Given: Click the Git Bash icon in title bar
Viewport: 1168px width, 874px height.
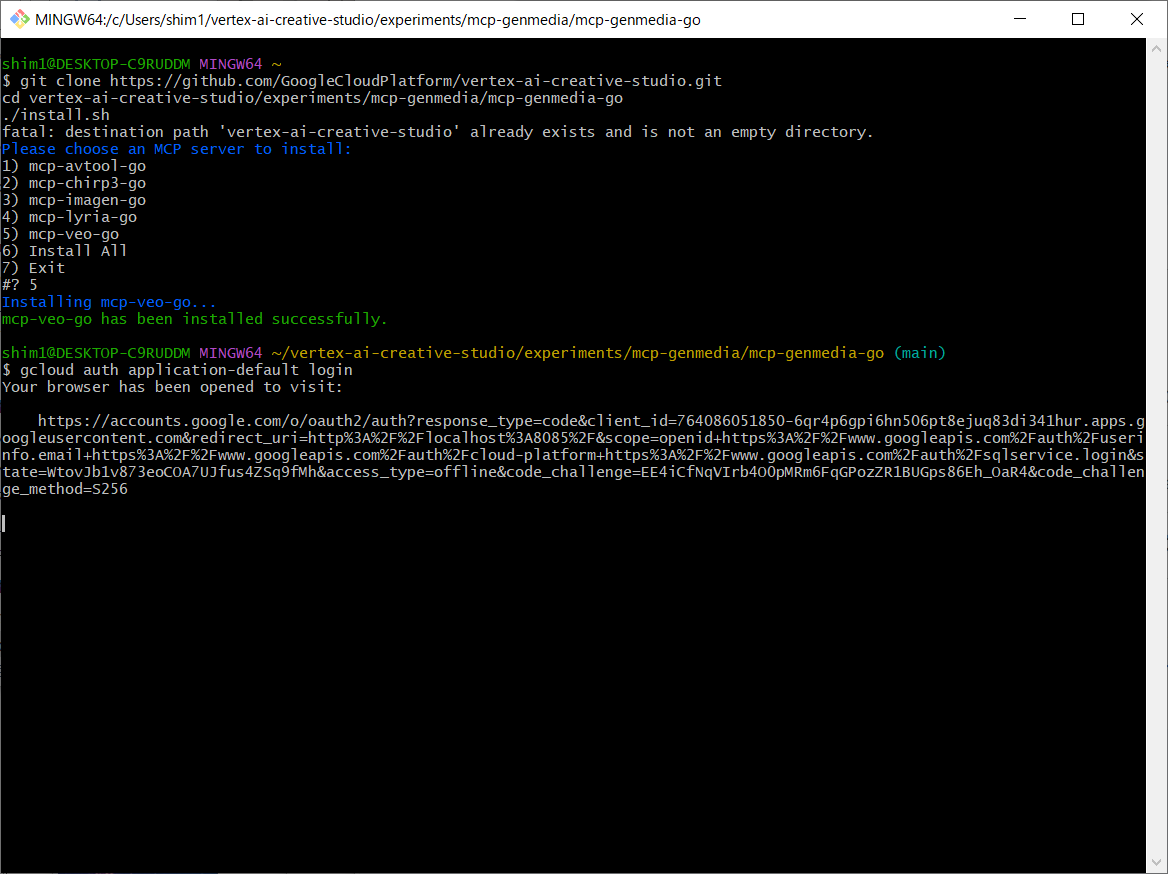Looking at the screenshot, I should [x=18, y=19].
